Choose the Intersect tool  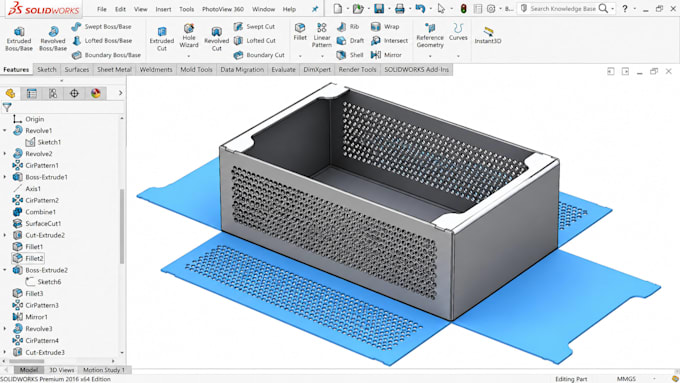point(389,40)
